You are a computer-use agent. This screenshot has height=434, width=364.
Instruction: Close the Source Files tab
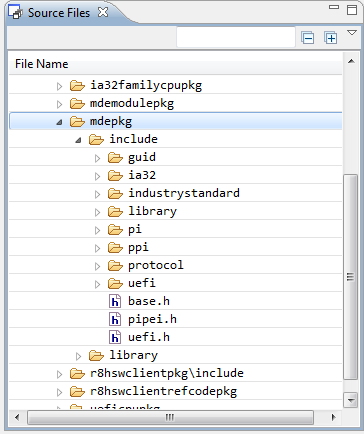pos(103,12)
